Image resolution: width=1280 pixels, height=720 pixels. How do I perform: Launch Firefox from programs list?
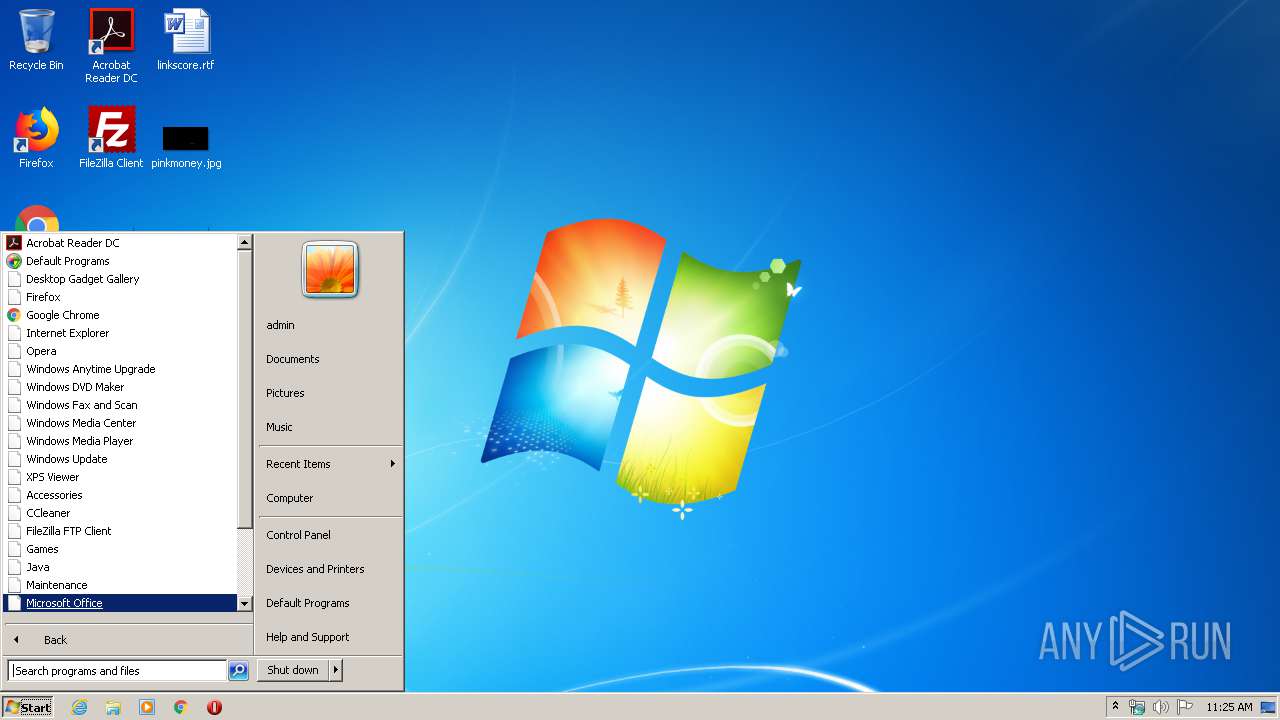[121, 297]
